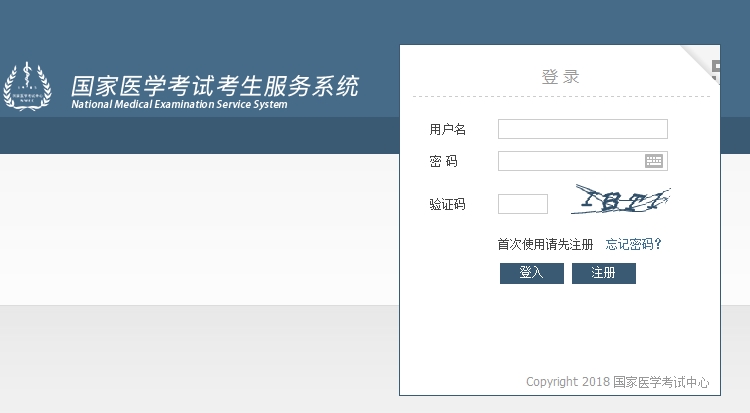Click the 用户名 field label
This screenshot has height=413, width=750.
[x=447, y=129]
